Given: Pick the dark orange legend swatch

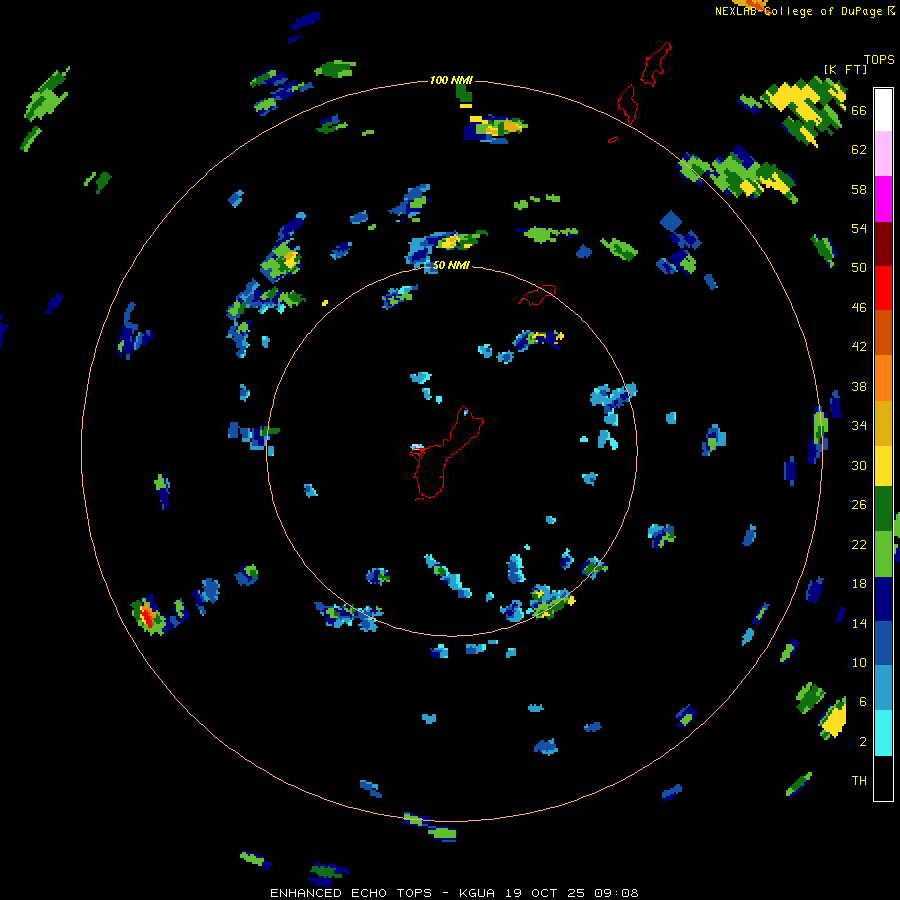Looking at the screenshot, I should (x=883, y=332).
